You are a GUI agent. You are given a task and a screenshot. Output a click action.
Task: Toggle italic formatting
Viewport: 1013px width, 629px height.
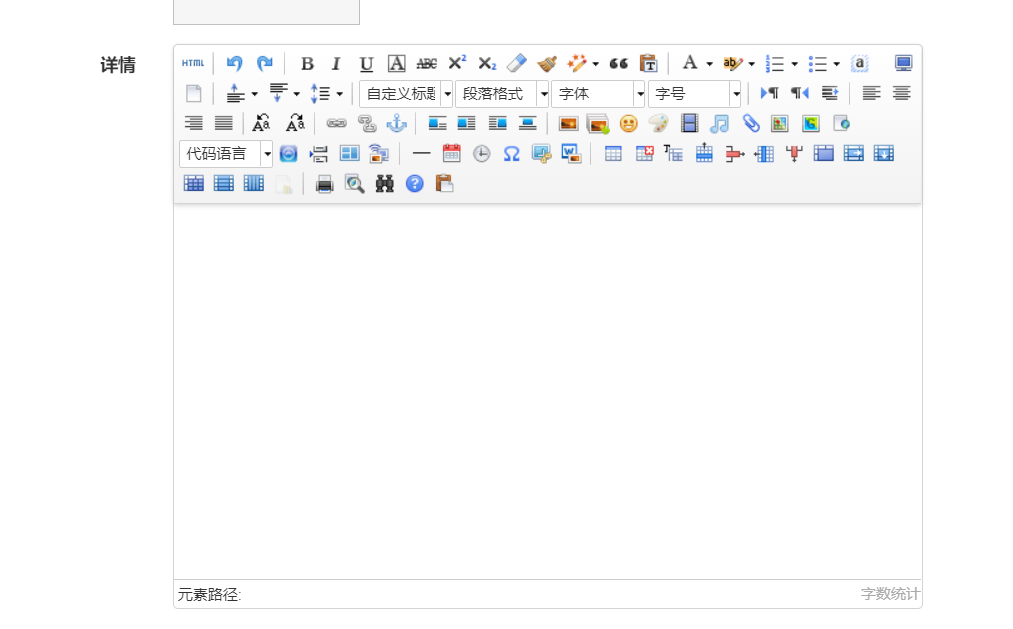pos(336,63)
